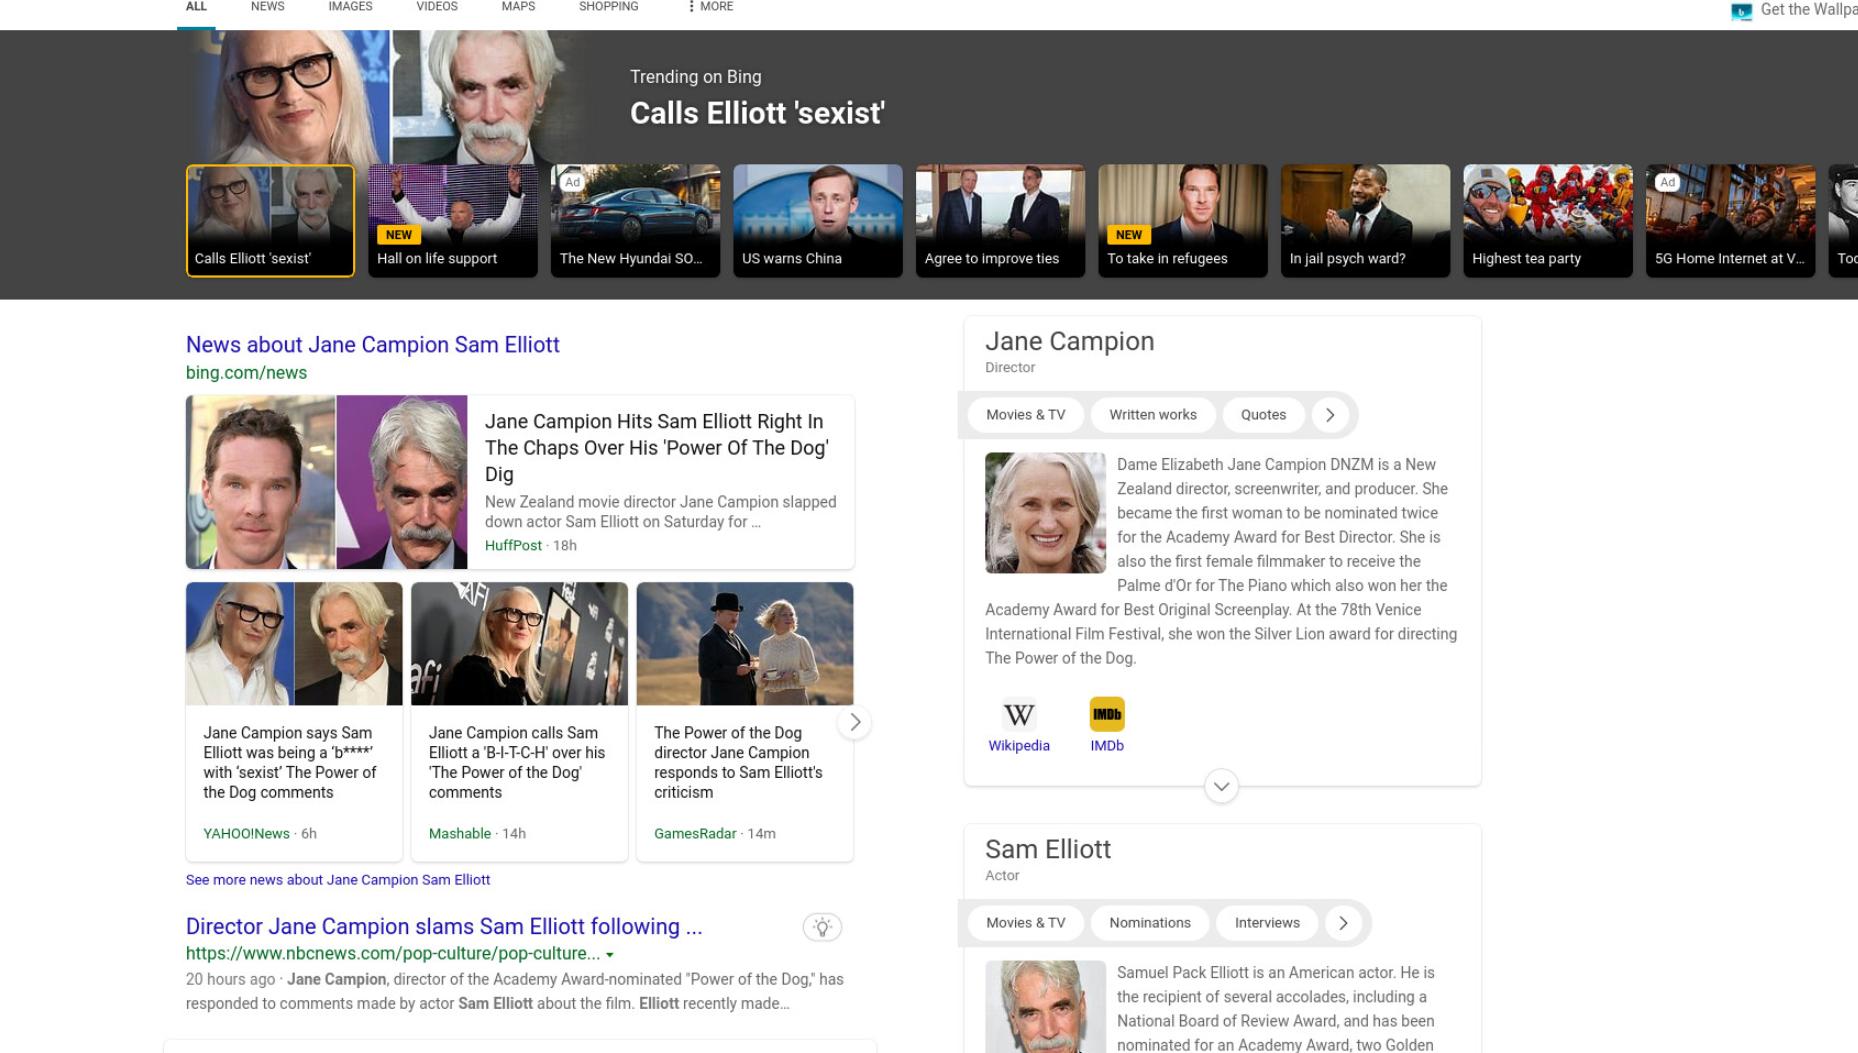Open the HuffPost Jane Campion Hits Sam Elliott headline

[x=657, y=448]
